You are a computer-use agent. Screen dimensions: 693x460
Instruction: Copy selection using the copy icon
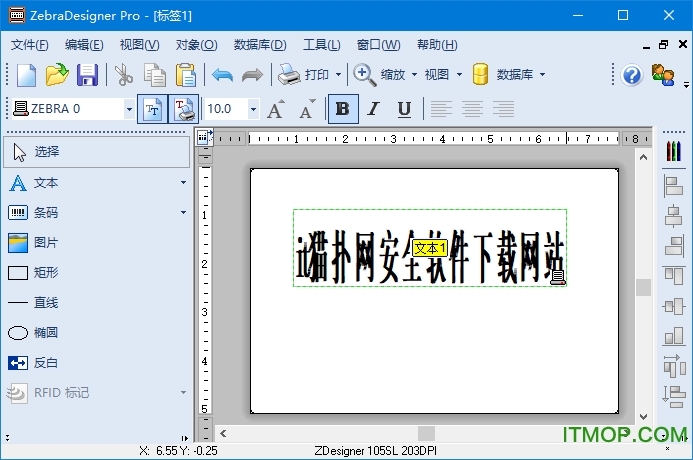(155, 75)
